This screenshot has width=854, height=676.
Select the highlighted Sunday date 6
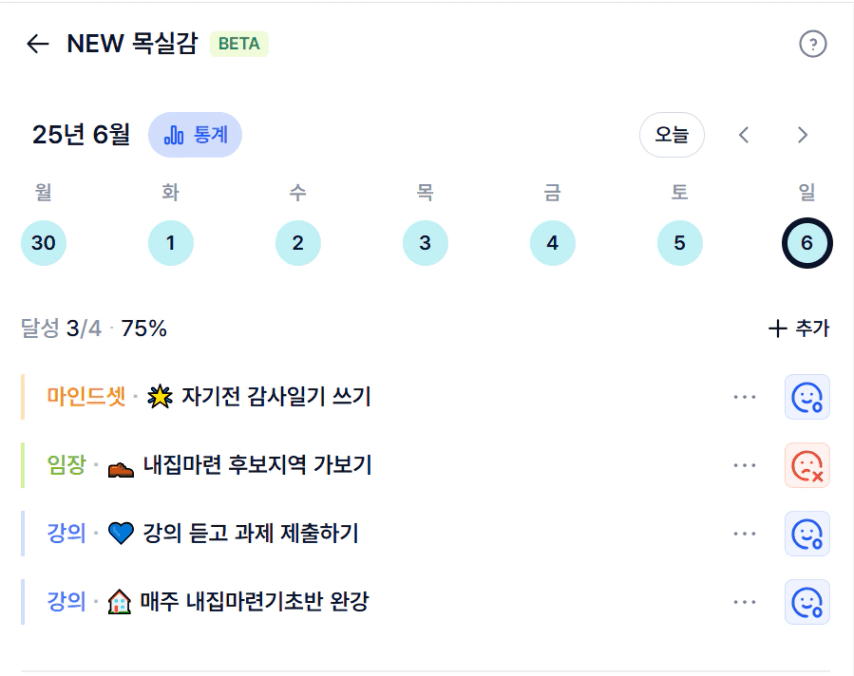tap(807, 243)
